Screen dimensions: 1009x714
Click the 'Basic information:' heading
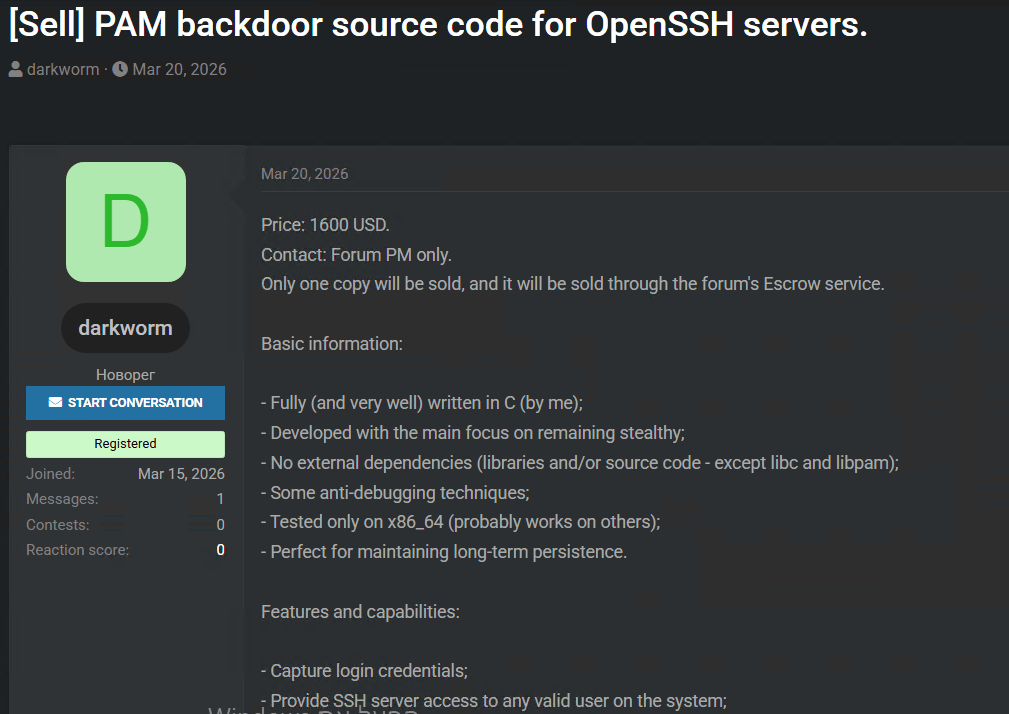click(331, 343)
